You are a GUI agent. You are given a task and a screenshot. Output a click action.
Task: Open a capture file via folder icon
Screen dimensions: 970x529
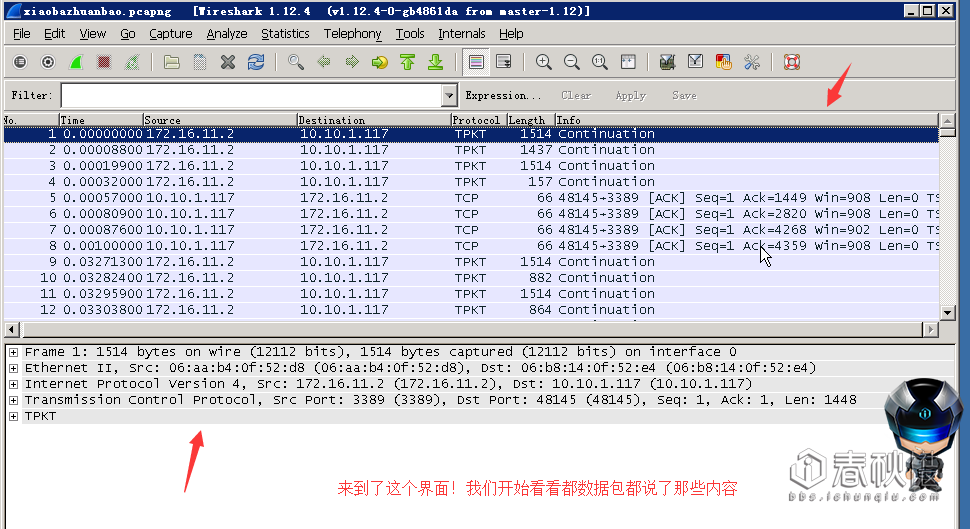[x=171, y=62]
